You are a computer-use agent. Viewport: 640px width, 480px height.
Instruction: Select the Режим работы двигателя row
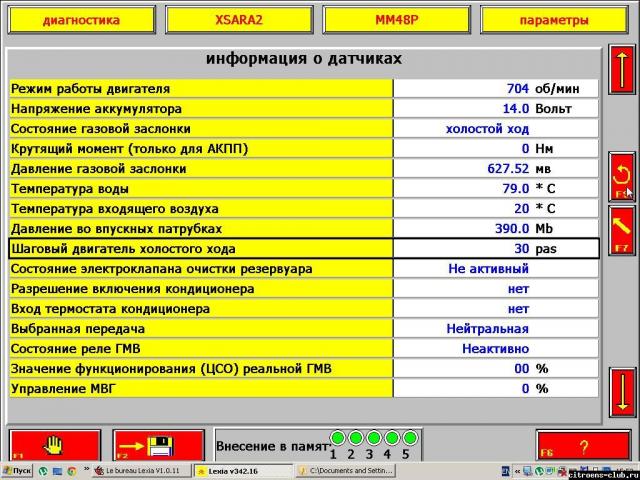(x=304, y=89)
